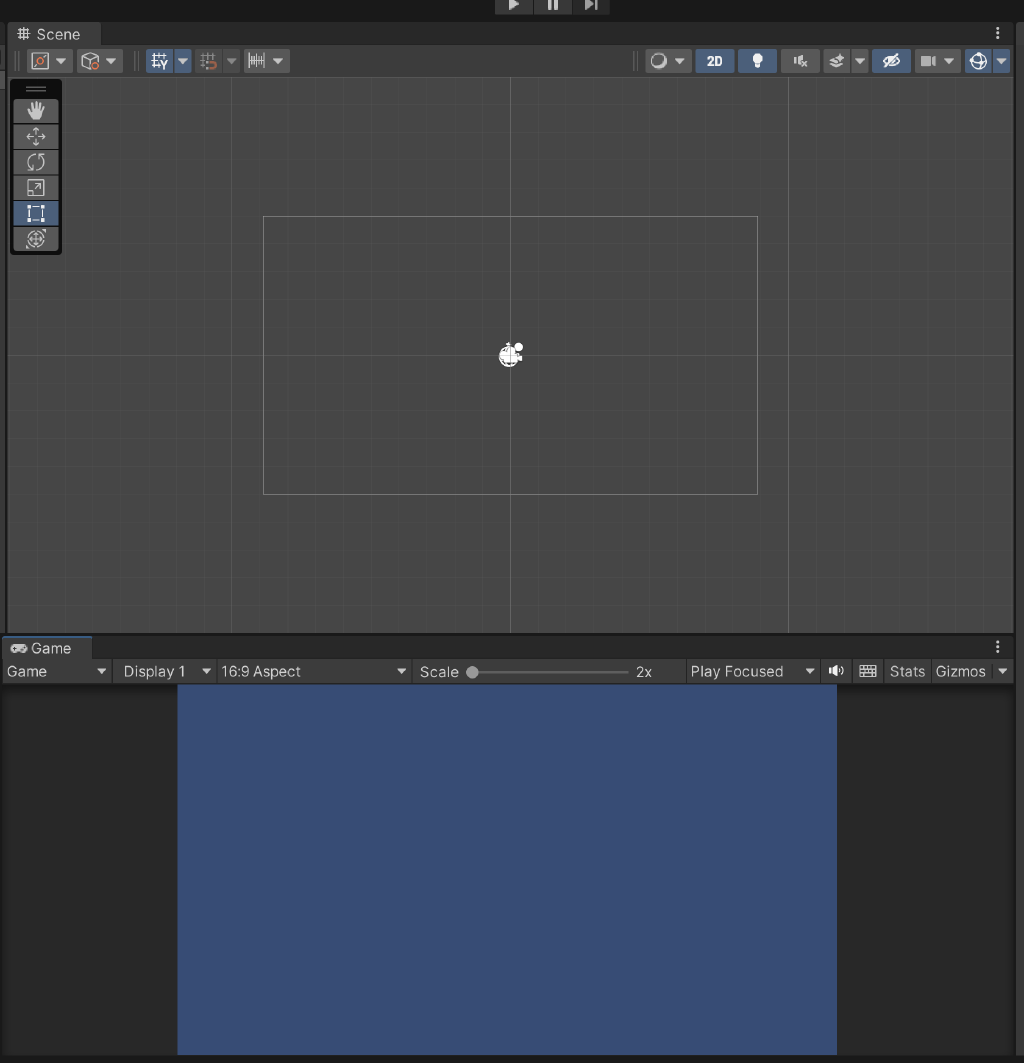The width and height of the screenshot is (1024, 1063).
Task: Click the tools overlay handle at its top
Action: 36,89
